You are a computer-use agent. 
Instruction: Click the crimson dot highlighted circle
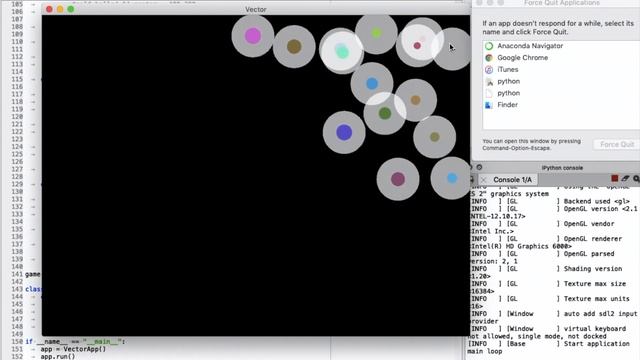coord(417,45)
